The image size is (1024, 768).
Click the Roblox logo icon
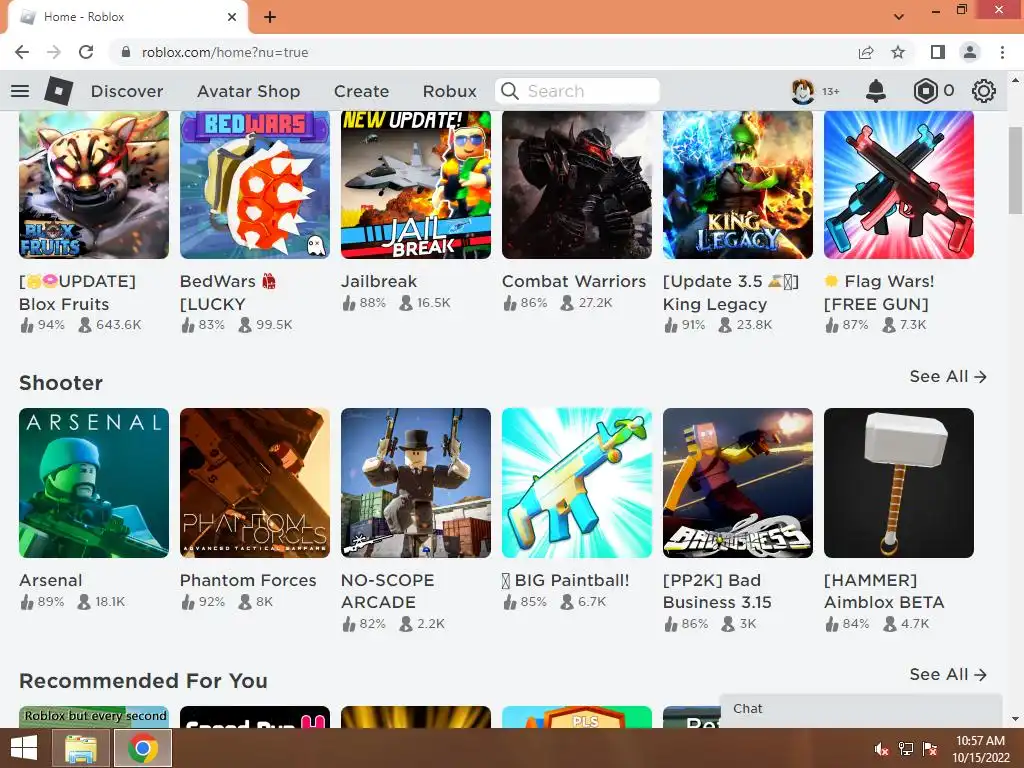tap(59, 91)
